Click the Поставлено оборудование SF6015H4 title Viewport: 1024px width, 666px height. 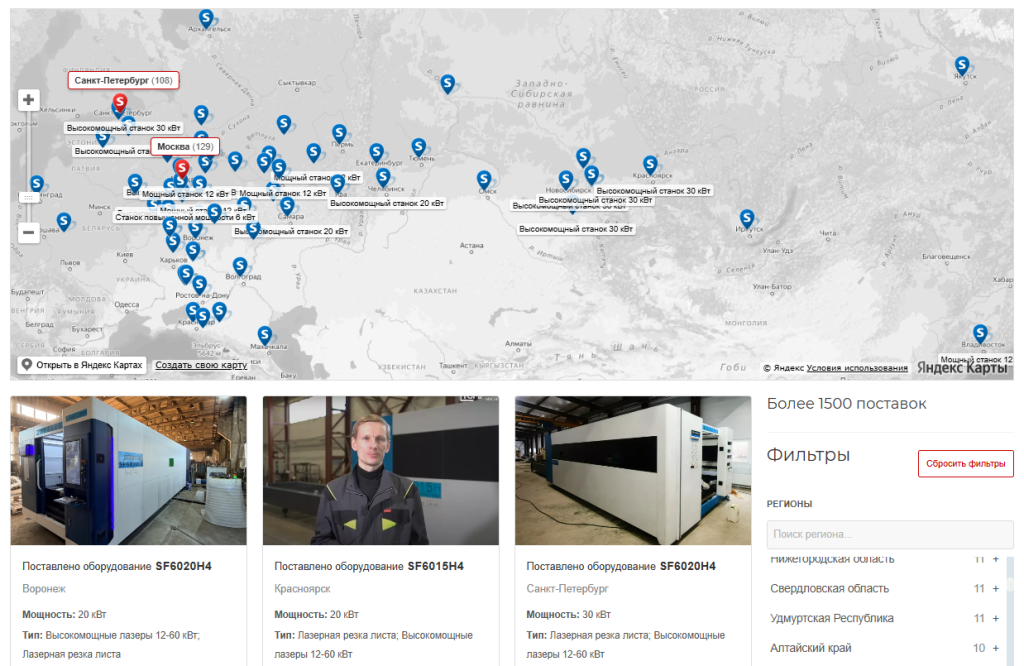[x=369, y=566]
